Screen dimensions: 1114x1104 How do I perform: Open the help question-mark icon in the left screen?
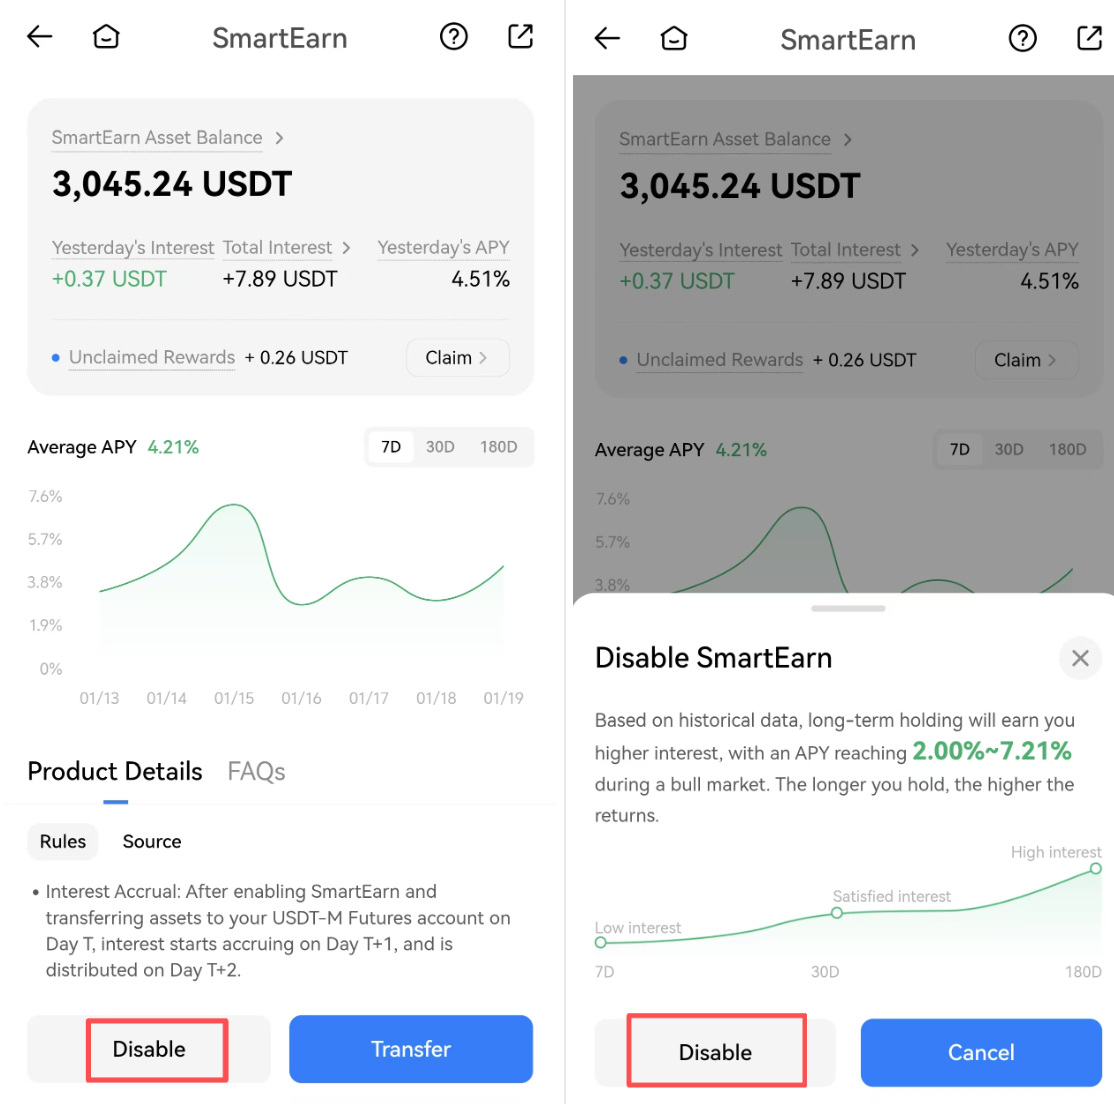tap(454, 37)
